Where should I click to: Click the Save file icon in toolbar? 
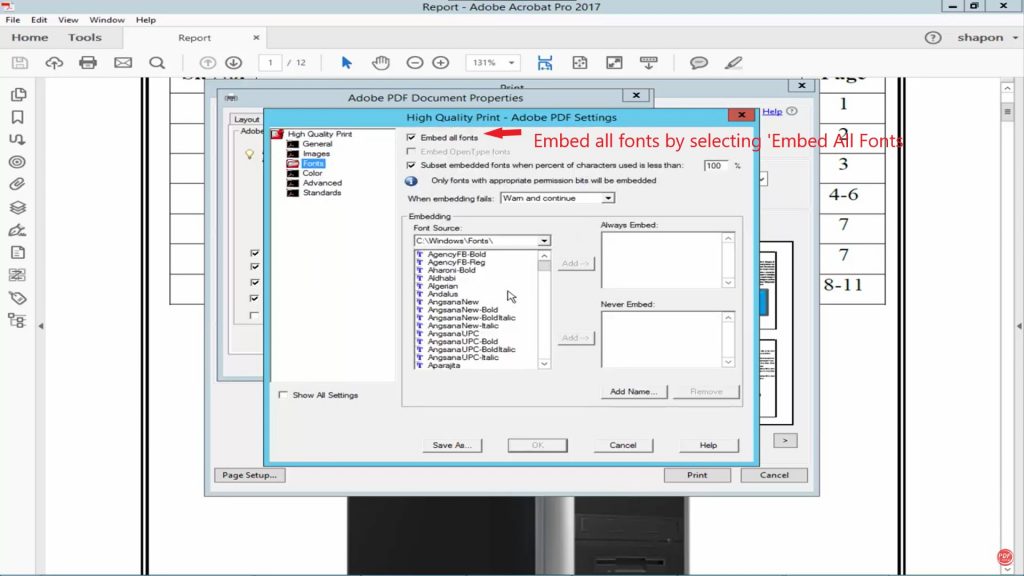(20, 63)
